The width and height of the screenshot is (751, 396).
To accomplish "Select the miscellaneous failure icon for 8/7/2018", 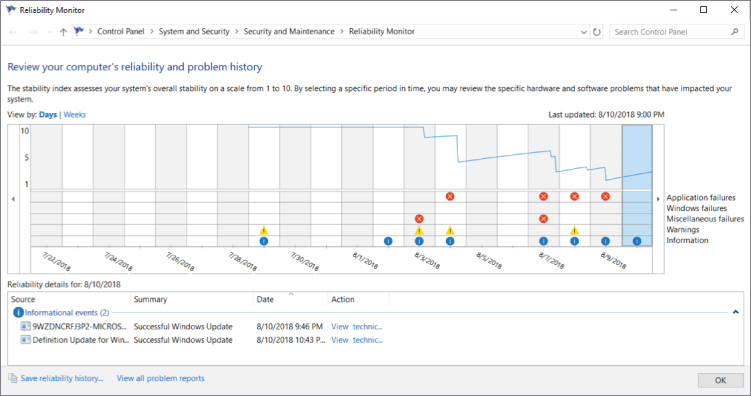I will (x=543, y=219).
